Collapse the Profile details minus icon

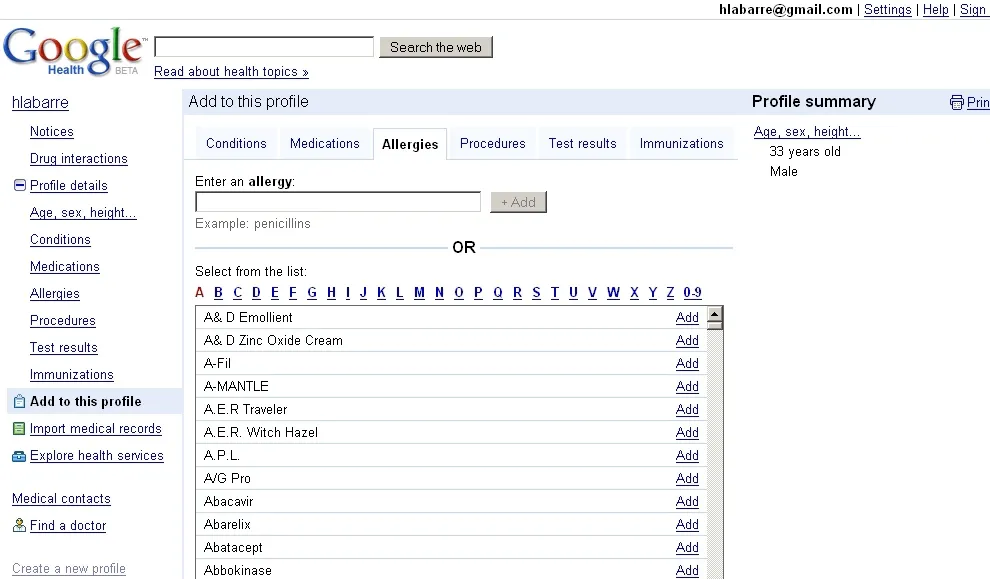click(x=20, y=185)
